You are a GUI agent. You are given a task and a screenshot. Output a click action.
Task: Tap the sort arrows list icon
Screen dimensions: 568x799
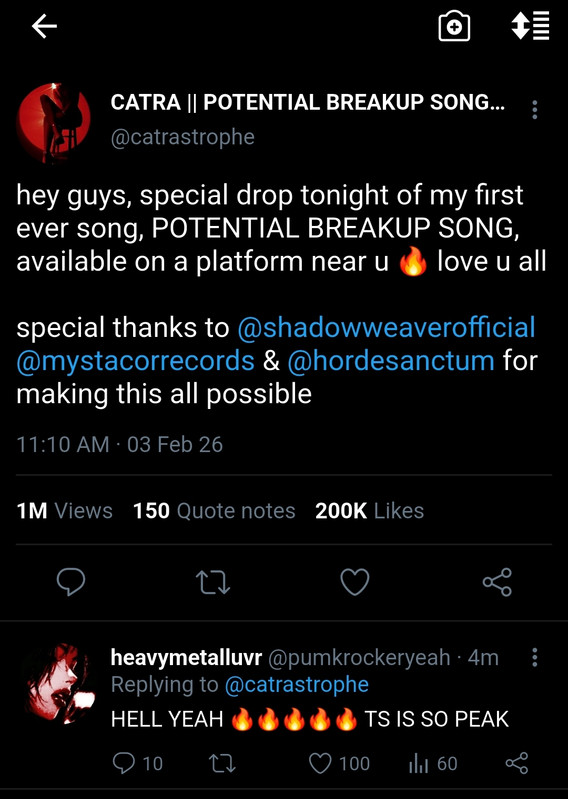(x=530, y=26)
